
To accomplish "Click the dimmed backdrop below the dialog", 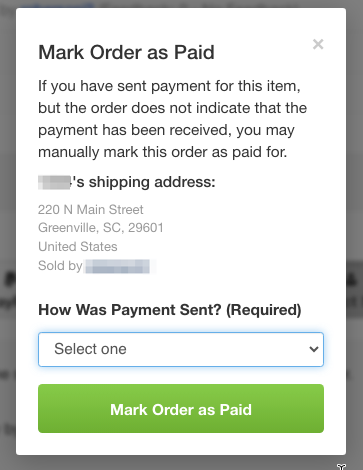I will click(x=181, y=463).
